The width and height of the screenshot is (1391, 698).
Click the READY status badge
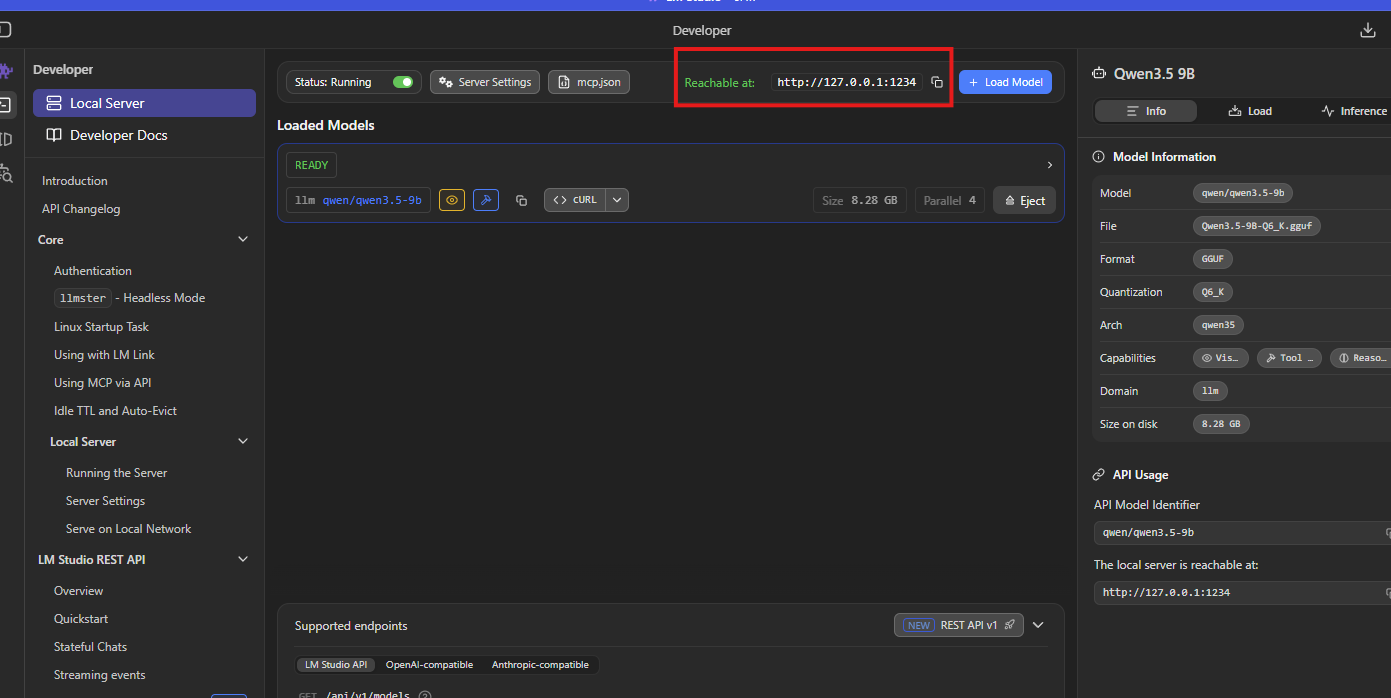311,165
